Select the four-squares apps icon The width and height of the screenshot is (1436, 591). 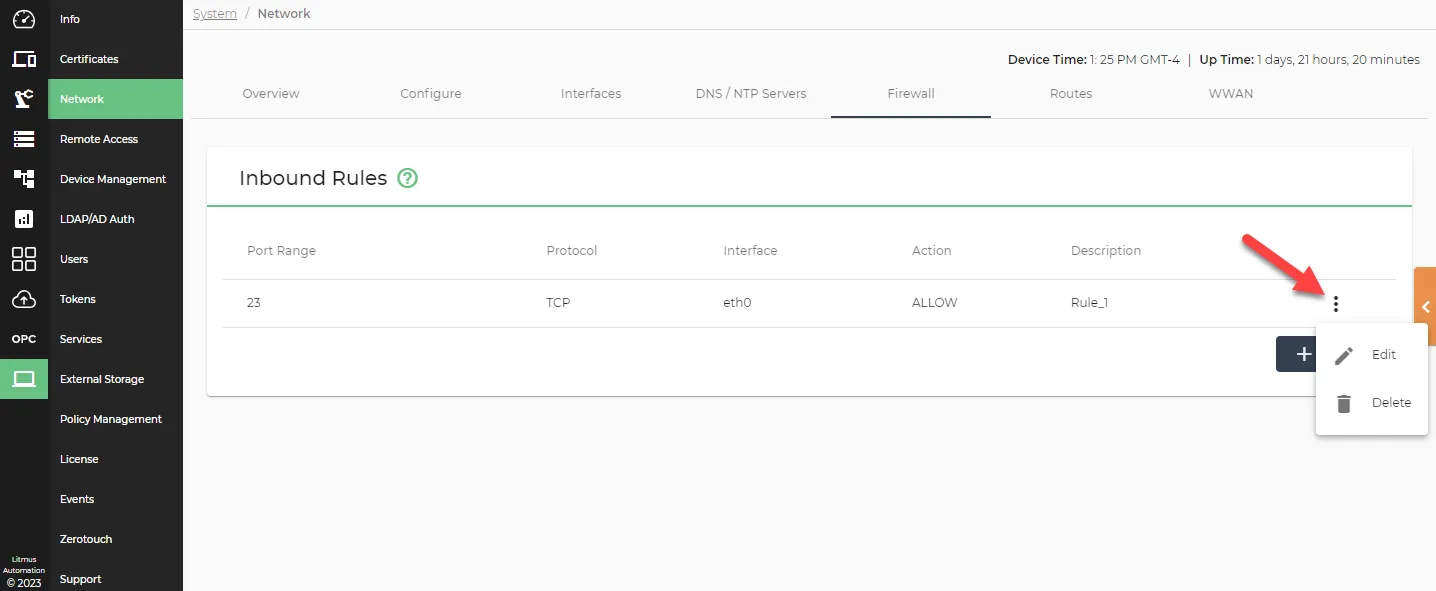(24, 259)
